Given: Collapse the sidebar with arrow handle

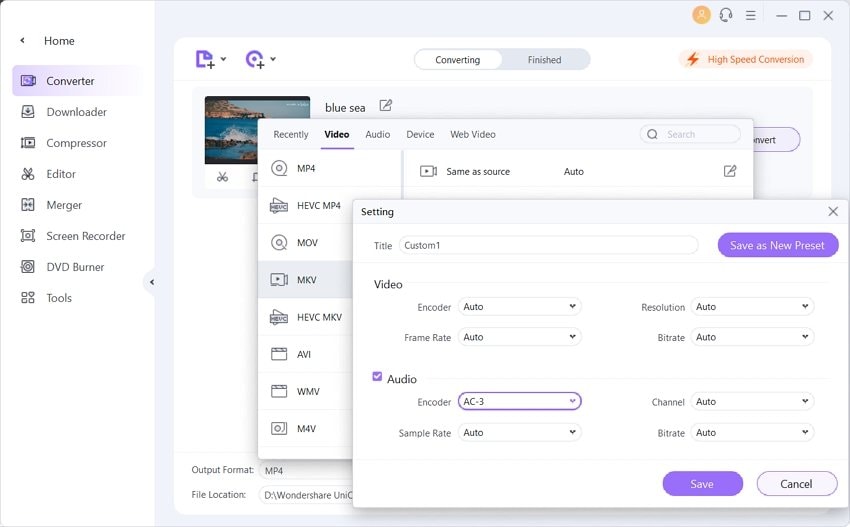Looking at the screenshot, I should [151, 282].
